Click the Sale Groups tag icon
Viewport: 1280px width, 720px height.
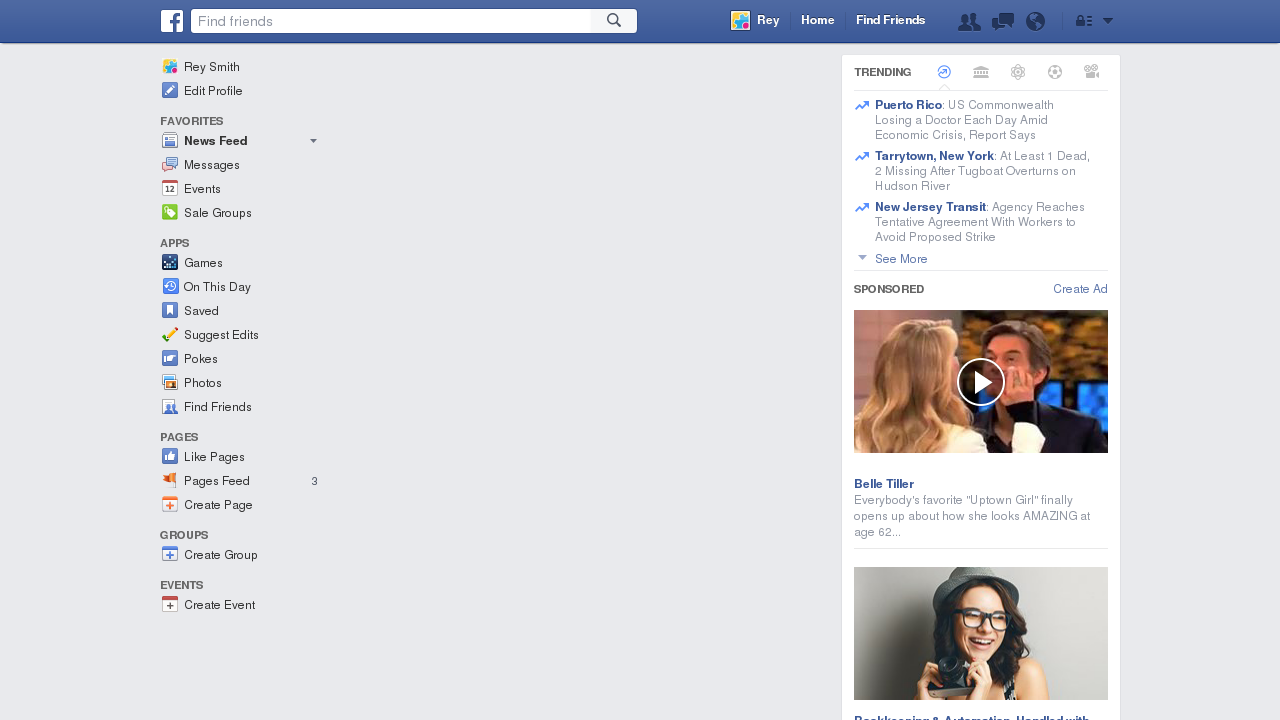pyautogui.click(x=170, y=213)
